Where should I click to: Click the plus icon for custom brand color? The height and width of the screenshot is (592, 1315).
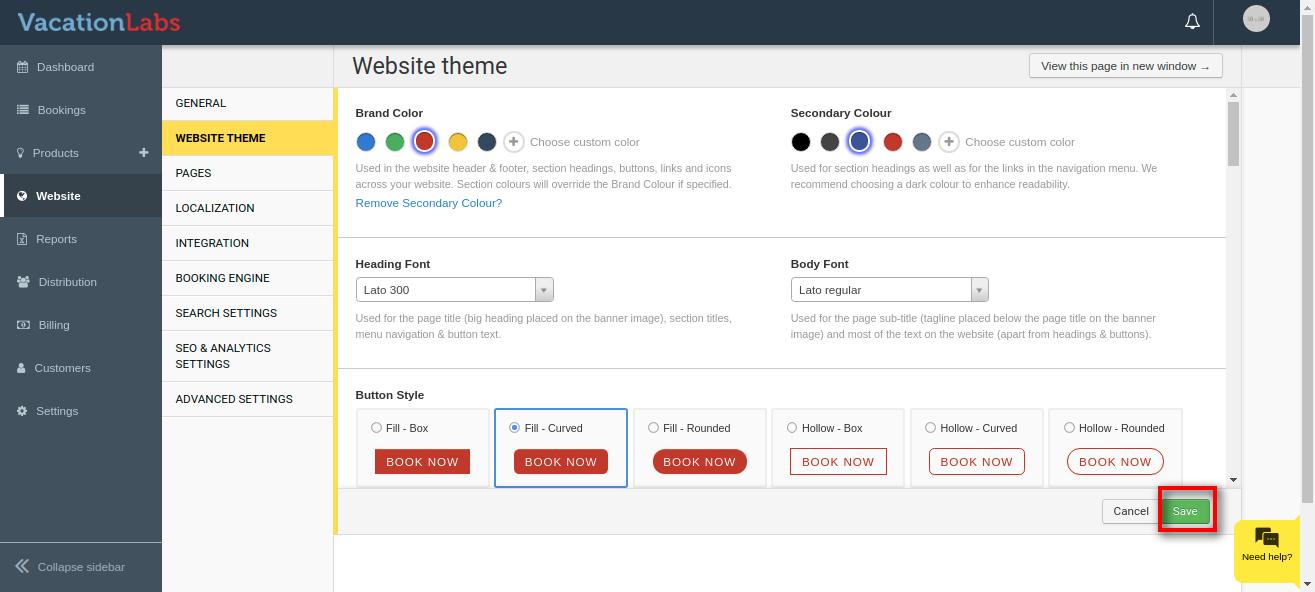(x=513, y=142)
